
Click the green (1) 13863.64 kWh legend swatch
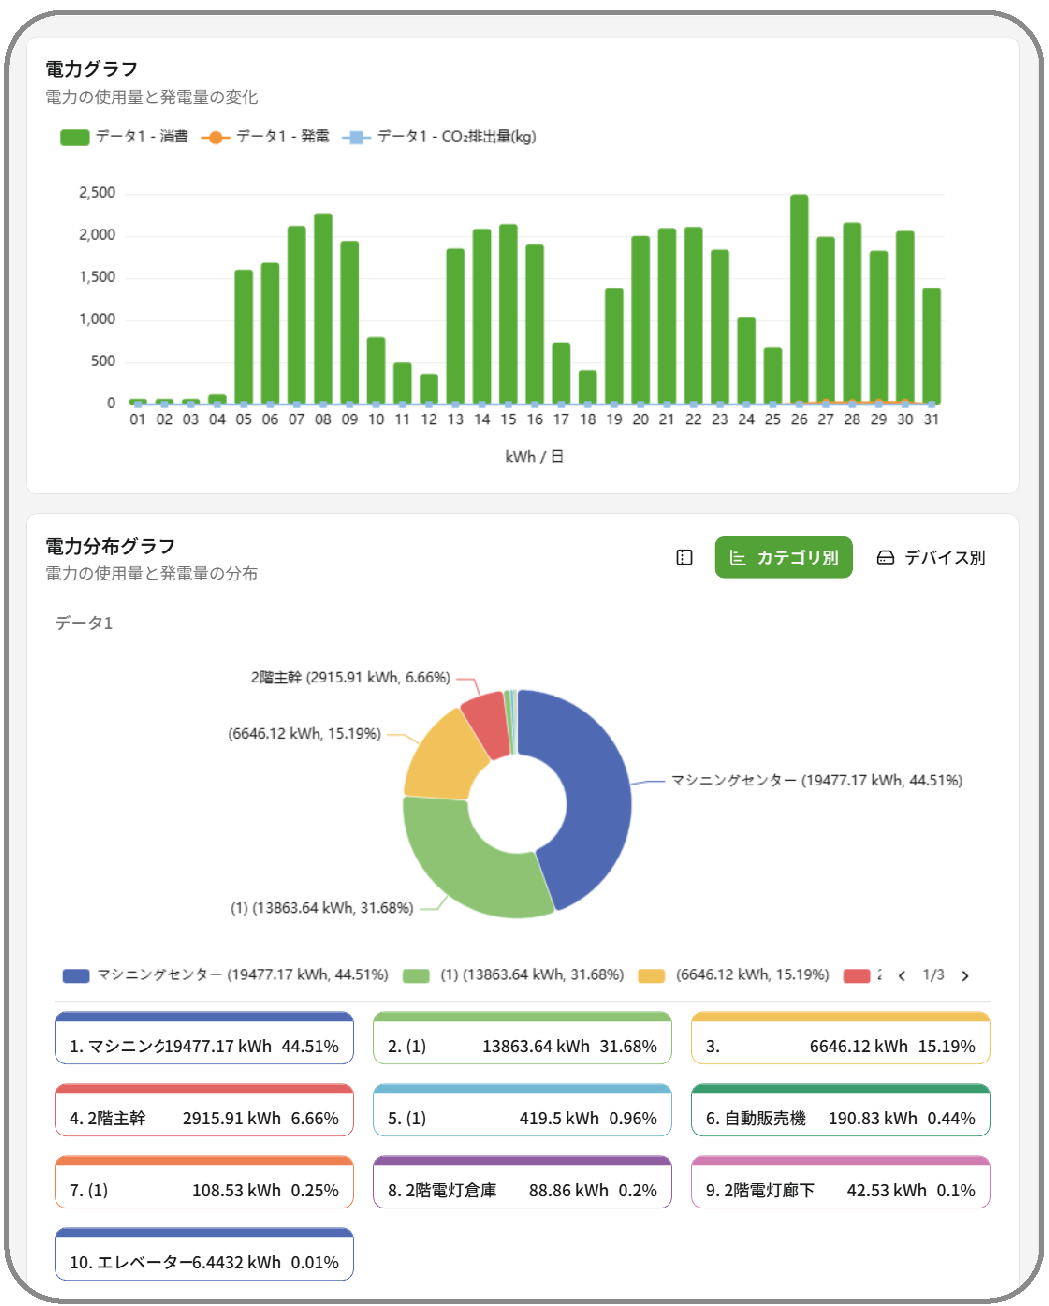[416, 976]
